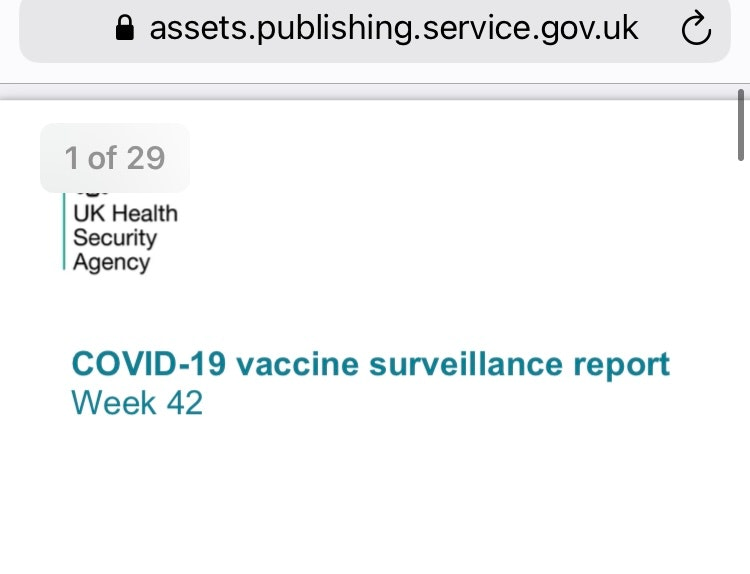The image size is (750, 574).
Task: Click the 'COVID-19 vaccine surveillance report' title
Action: click(371, 364)
